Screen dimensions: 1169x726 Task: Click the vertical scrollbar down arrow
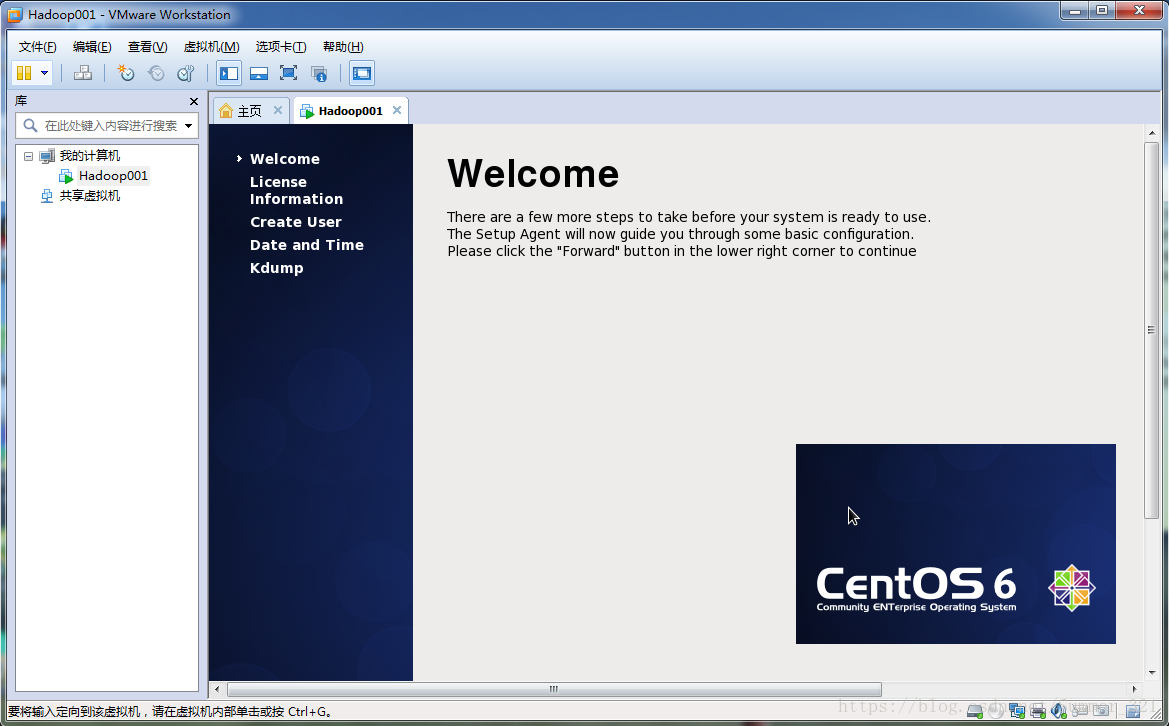pyautogui.click(x=1152, y=672)
